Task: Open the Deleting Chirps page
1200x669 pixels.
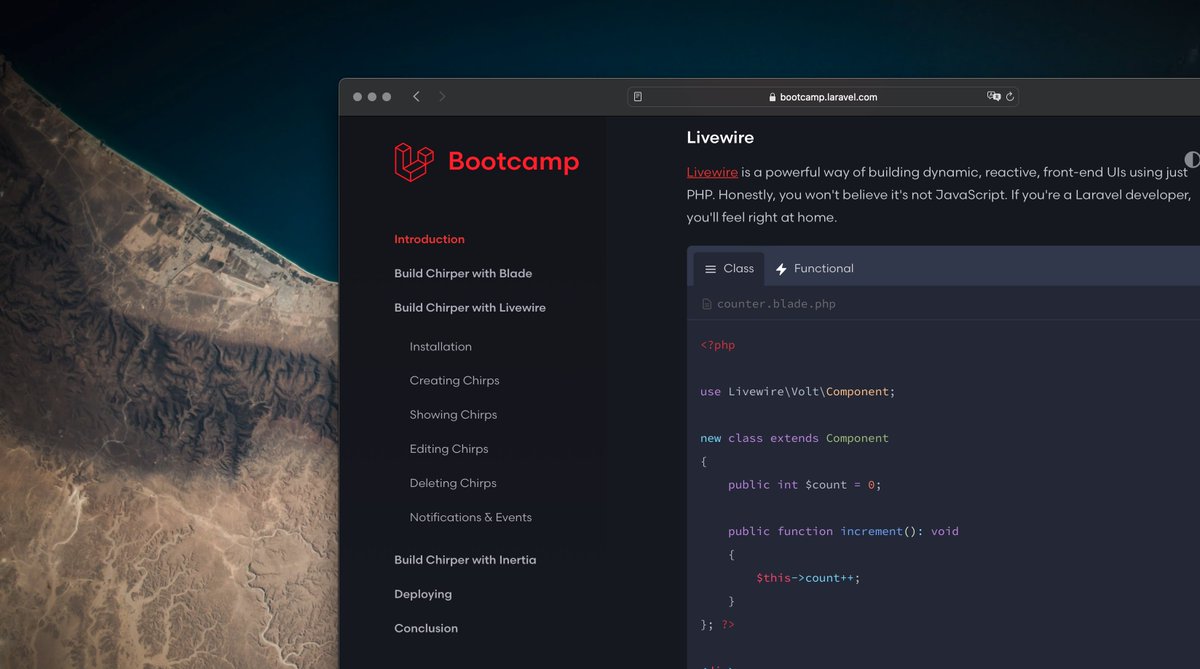Action: [x=453, y=482]
